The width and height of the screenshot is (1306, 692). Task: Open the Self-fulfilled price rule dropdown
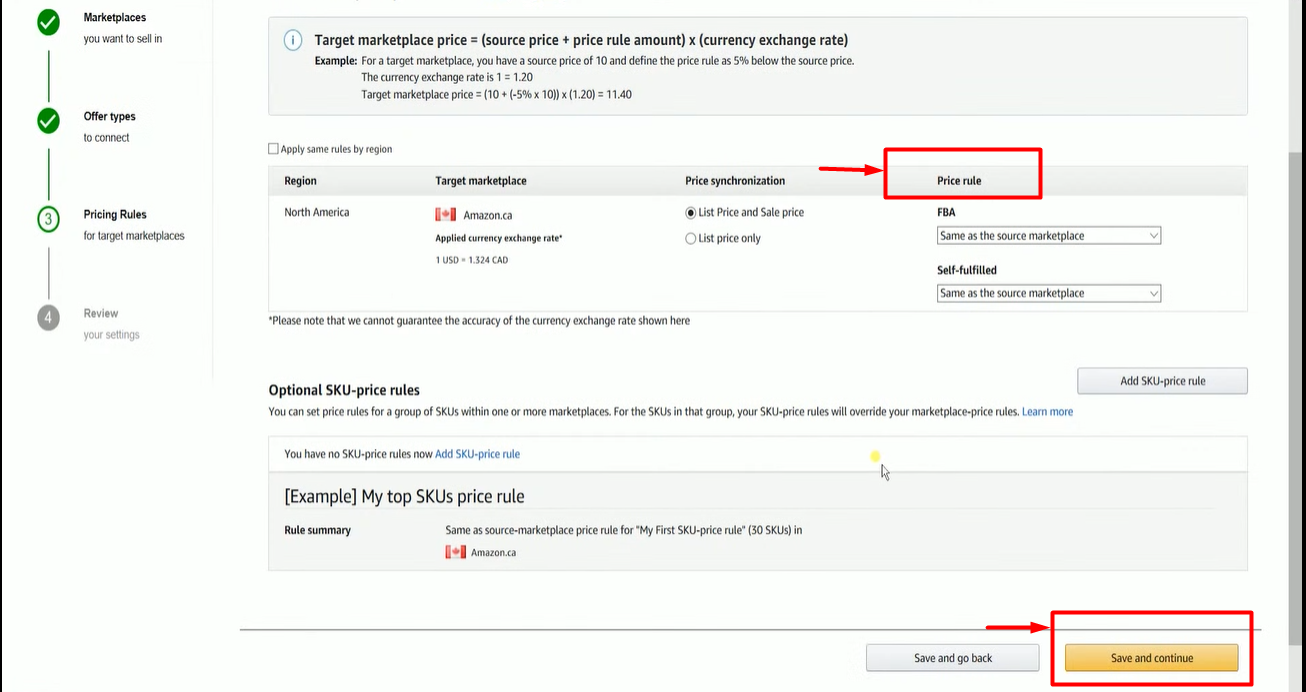point(1048,293)
